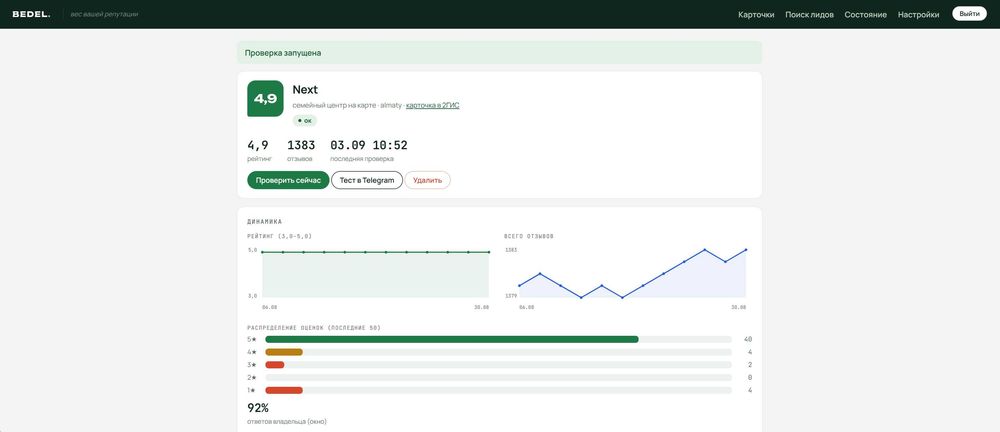Viewport: 1000px width, 432px height.
Task: Open Настройки in the top navigation
Action: coord(918,15)
